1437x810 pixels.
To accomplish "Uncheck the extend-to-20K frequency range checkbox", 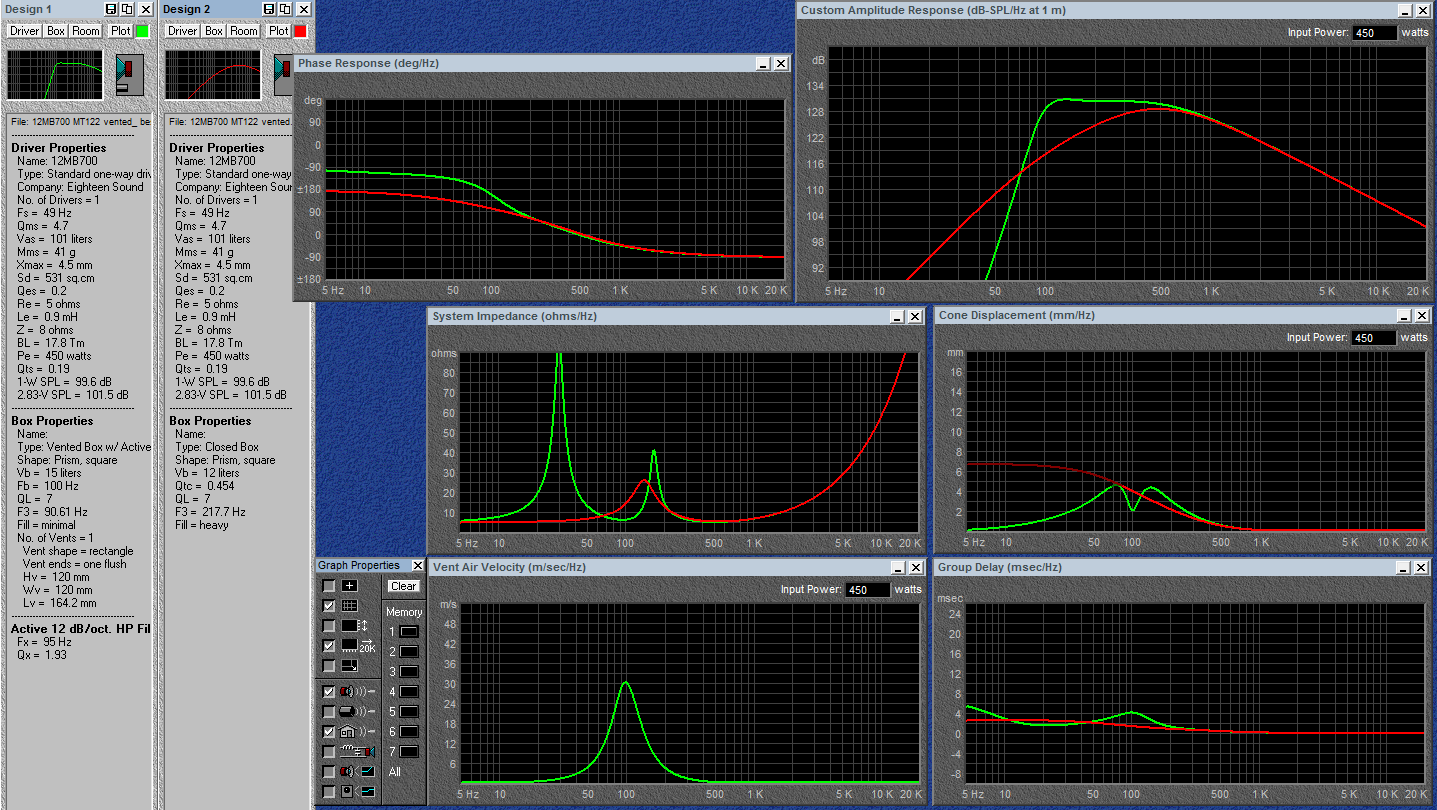I will pyautogui.click(x=329, y=646).
